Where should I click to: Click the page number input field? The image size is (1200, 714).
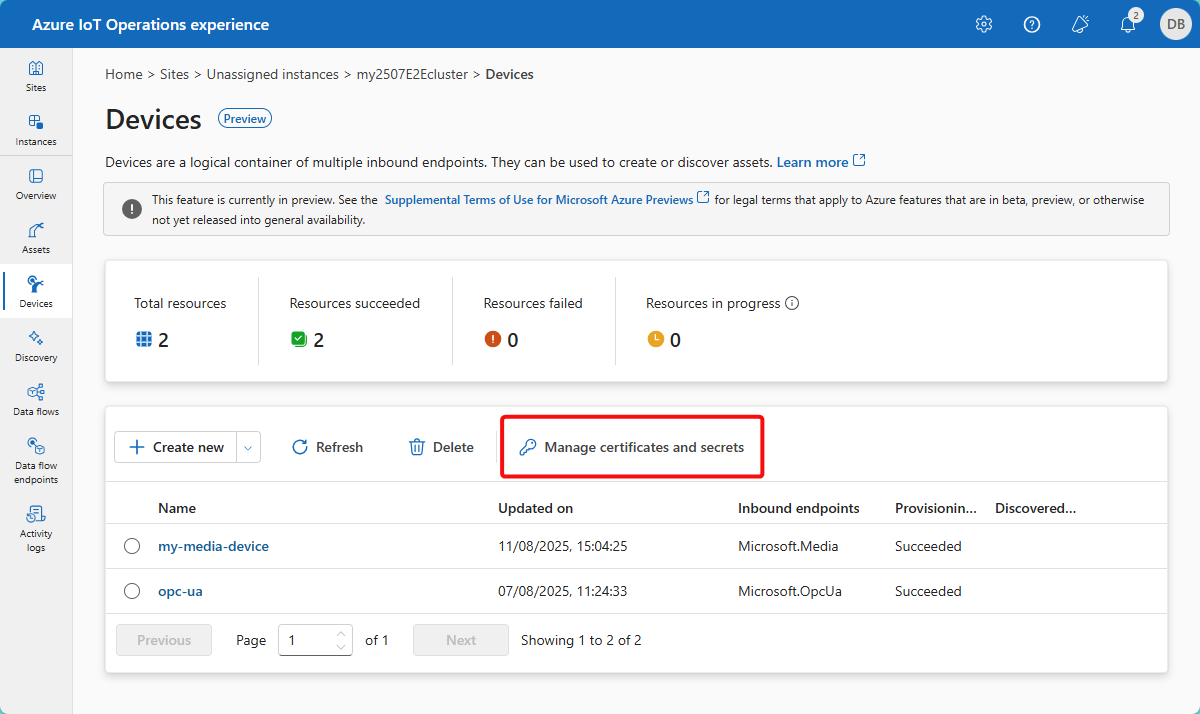pyautogui.click(x=306, y=640)
